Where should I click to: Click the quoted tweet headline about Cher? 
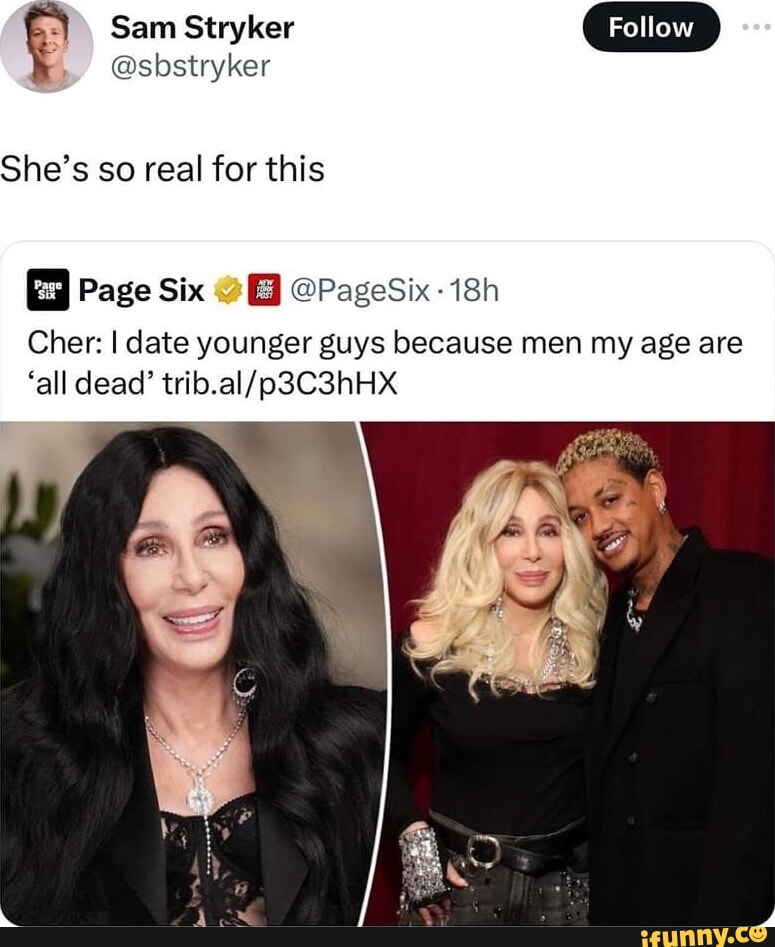pos(385,363)
